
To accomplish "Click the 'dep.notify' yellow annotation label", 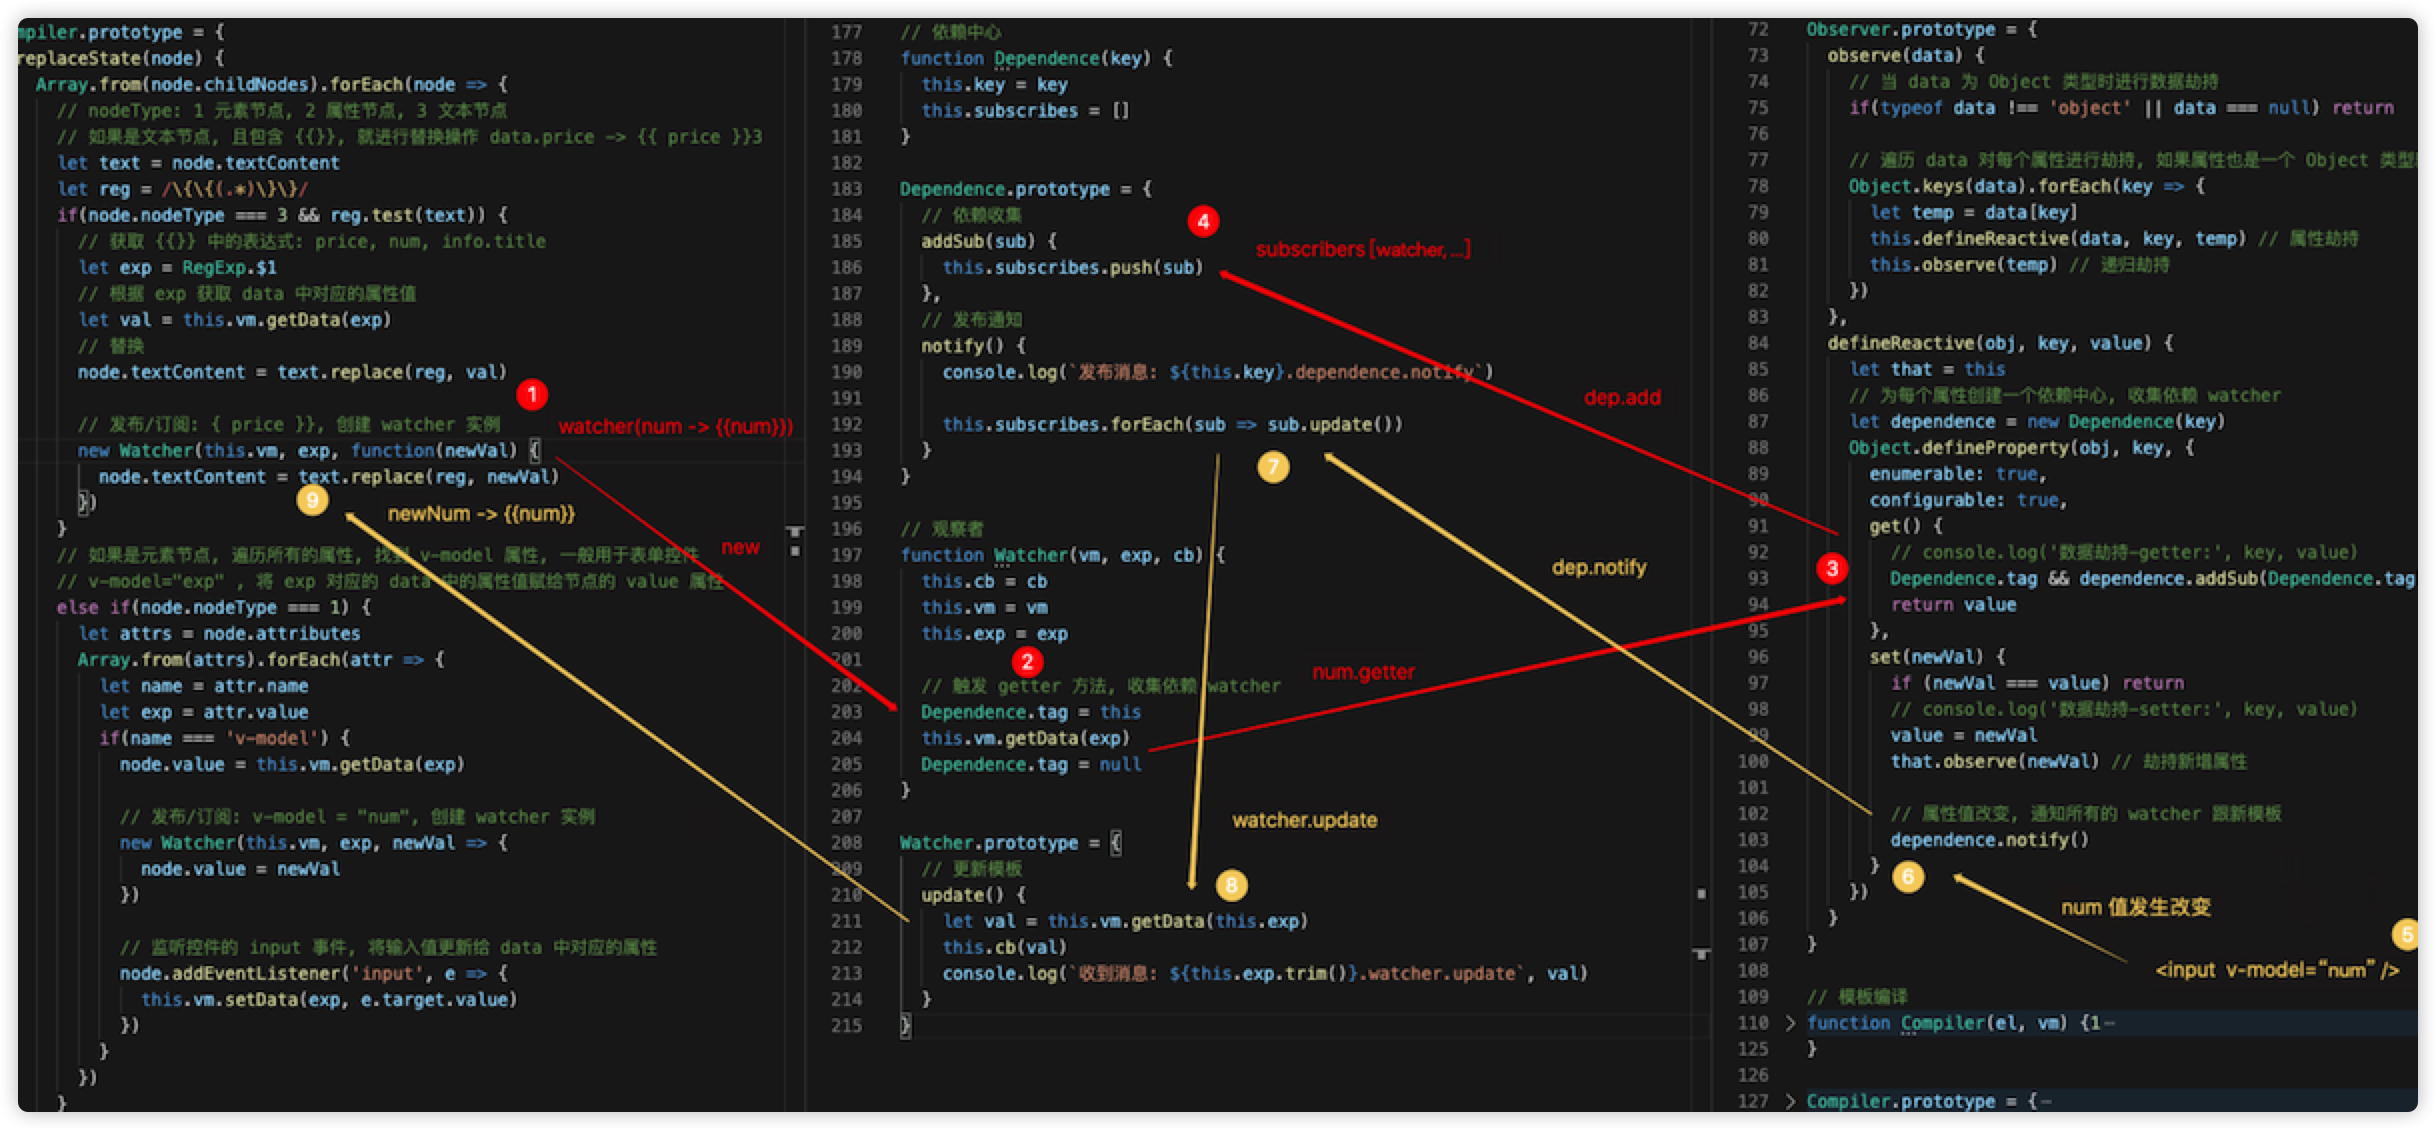I will tap(1598, 567).
